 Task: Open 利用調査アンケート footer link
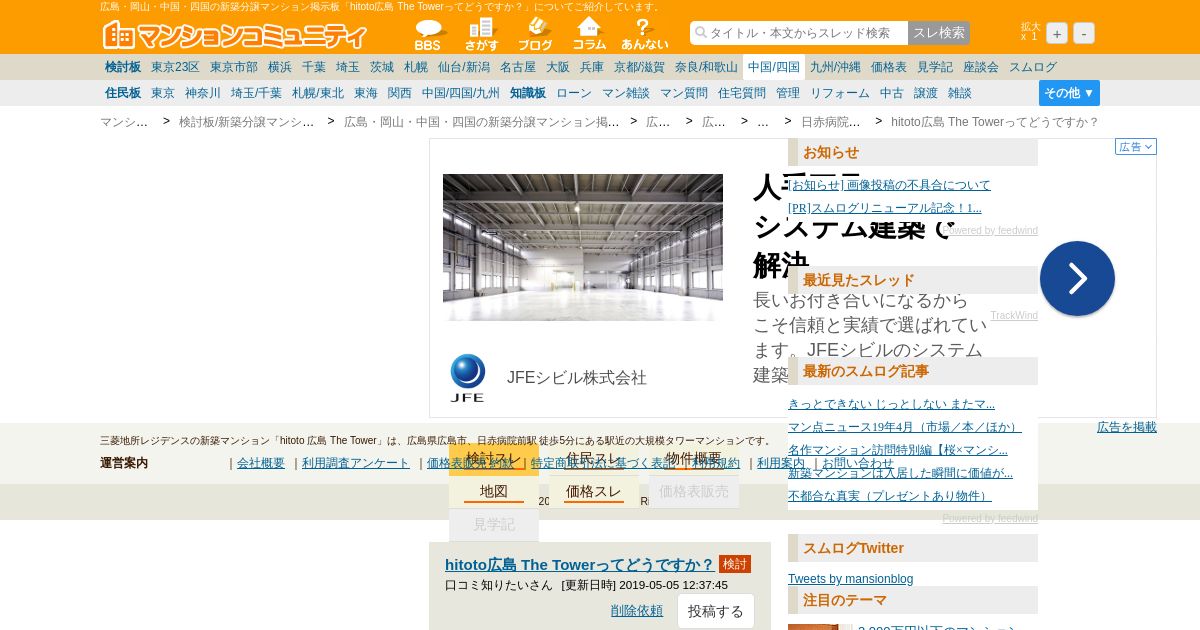356,463
